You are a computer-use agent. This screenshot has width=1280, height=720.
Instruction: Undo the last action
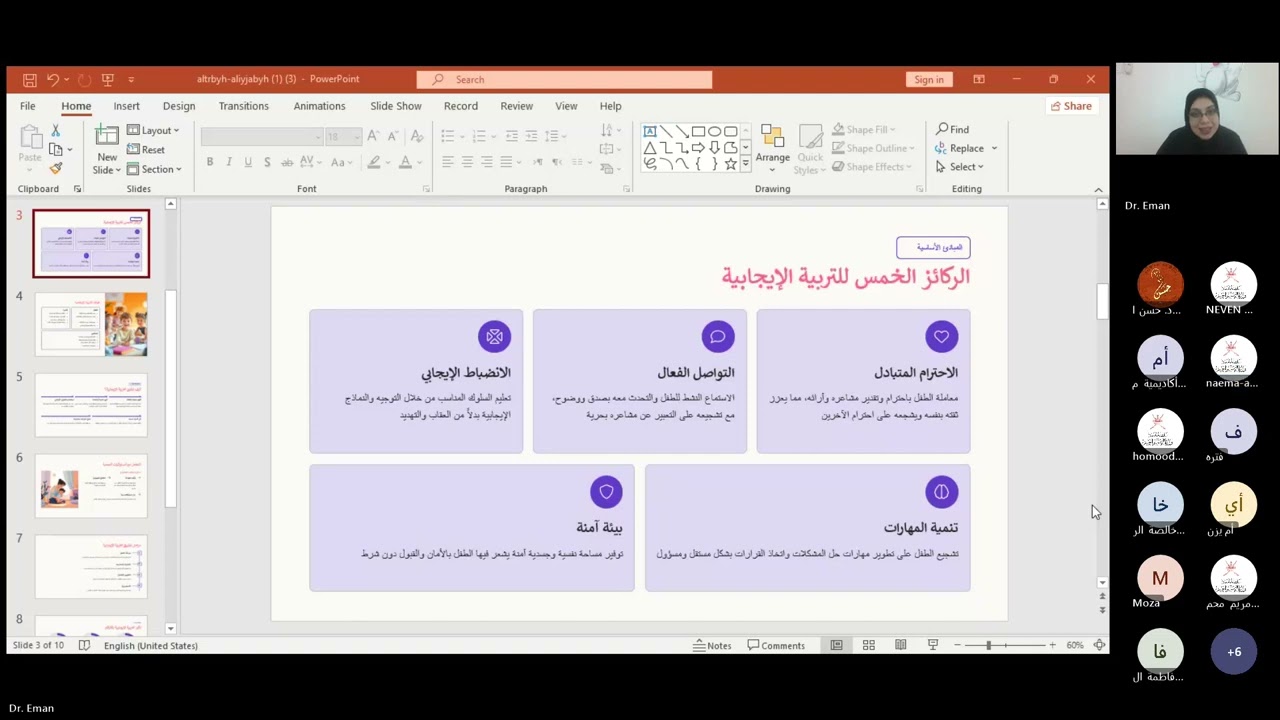pos(52,80)
